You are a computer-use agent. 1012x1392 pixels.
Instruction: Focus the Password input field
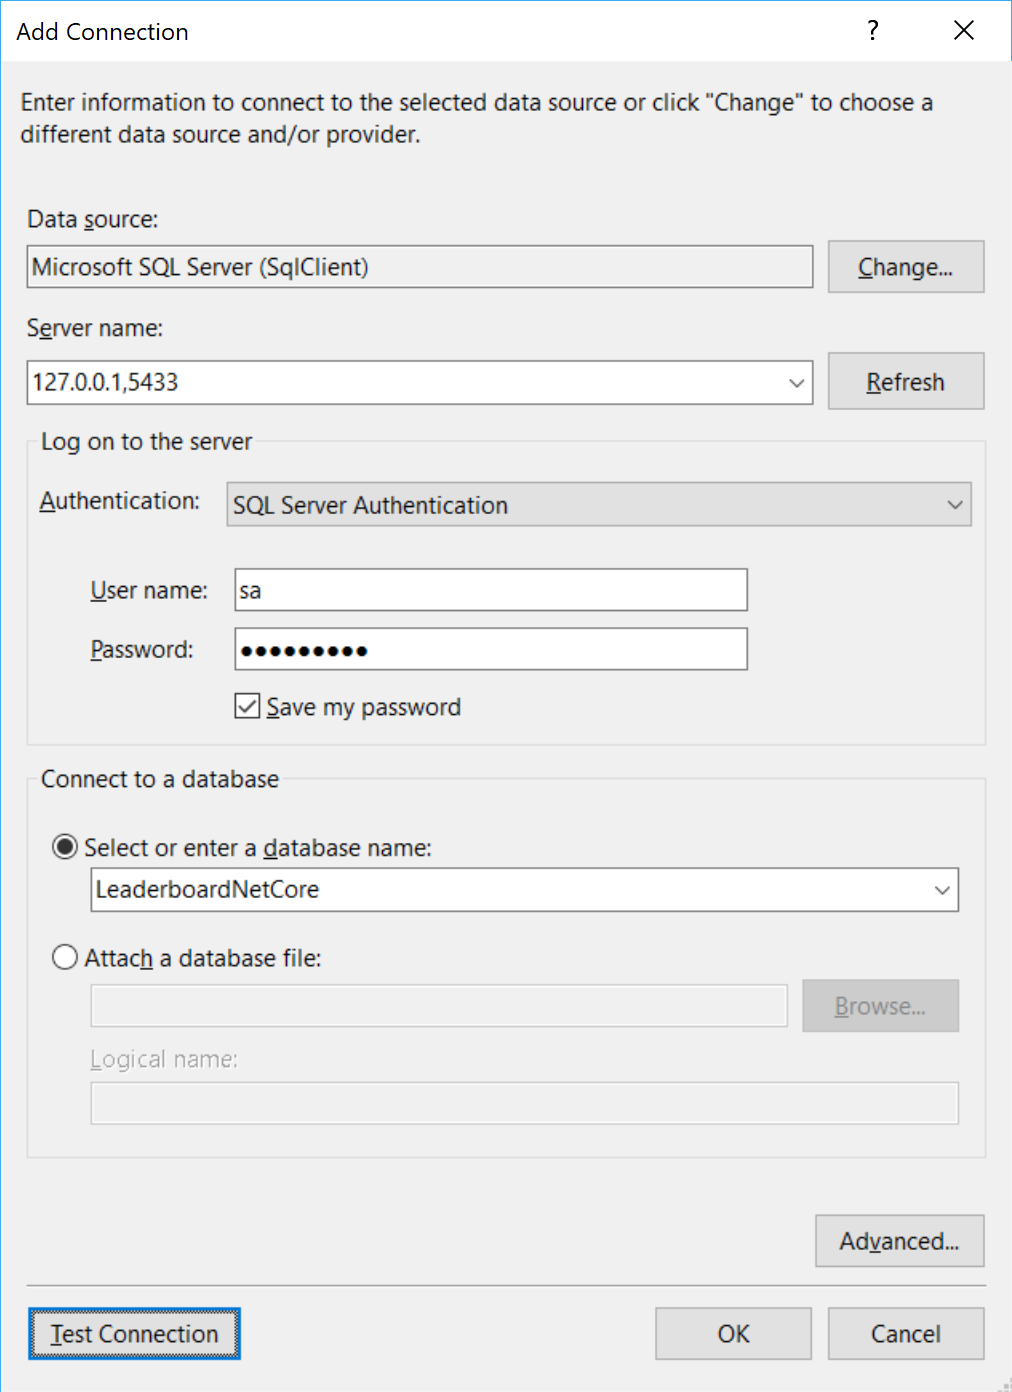490,650
